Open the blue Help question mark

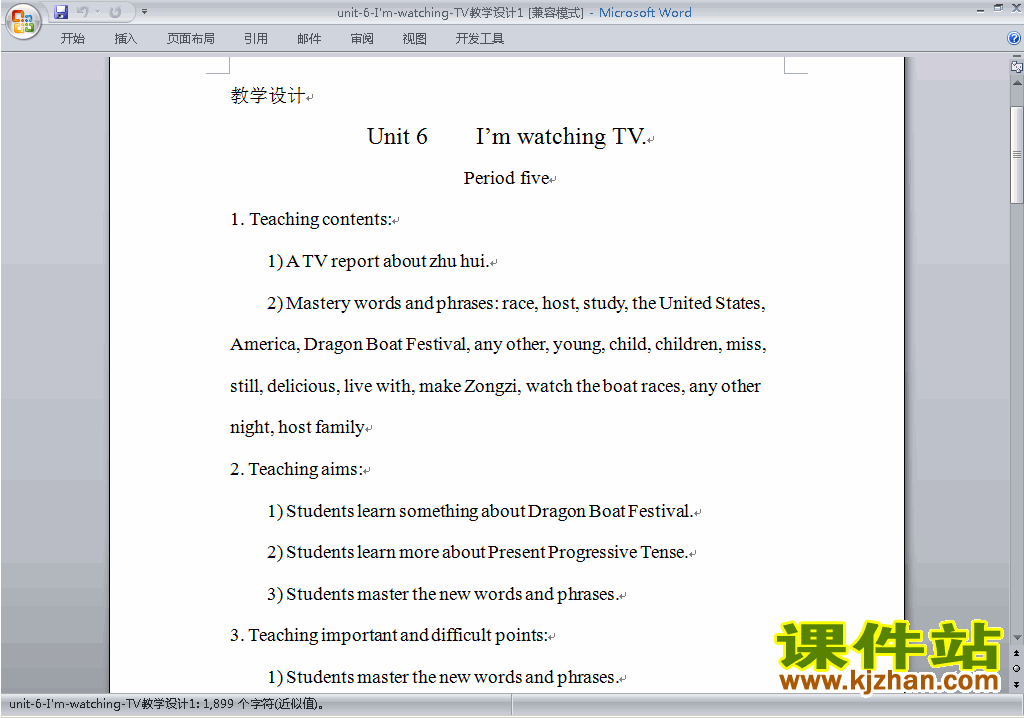pos(1014,39)
